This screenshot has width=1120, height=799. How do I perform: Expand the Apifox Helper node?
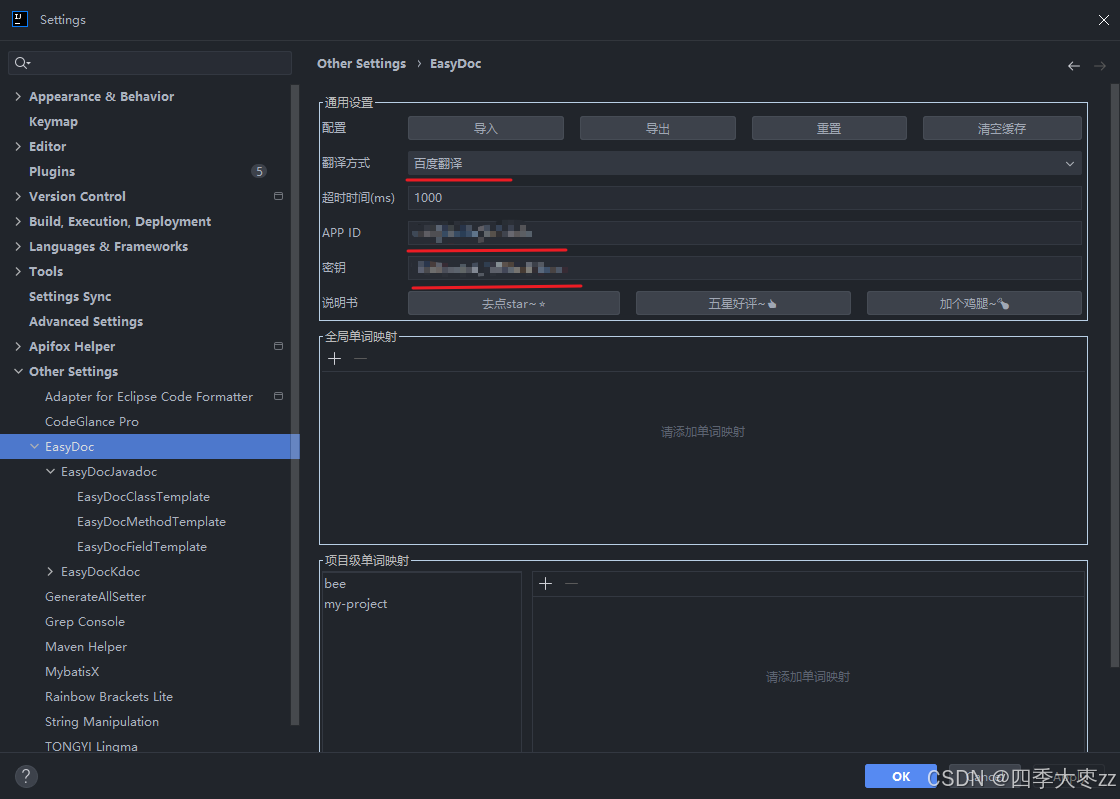click(18, 346)
